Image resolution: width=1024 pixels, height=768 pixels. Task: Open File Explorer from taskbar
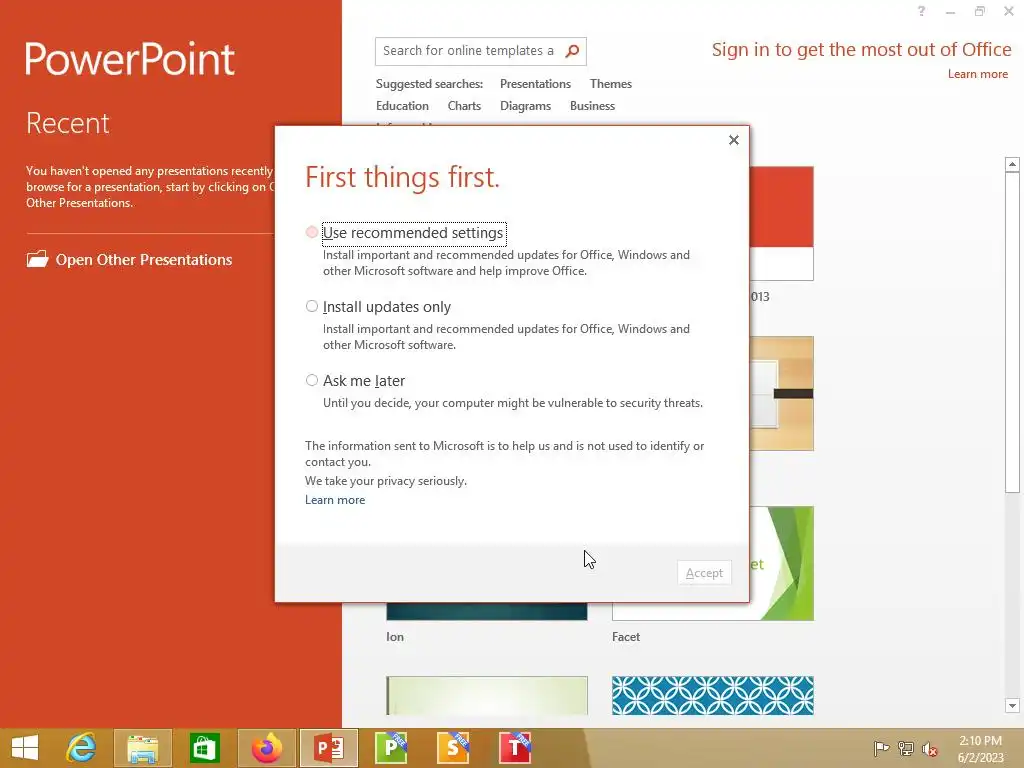point(142,748)
